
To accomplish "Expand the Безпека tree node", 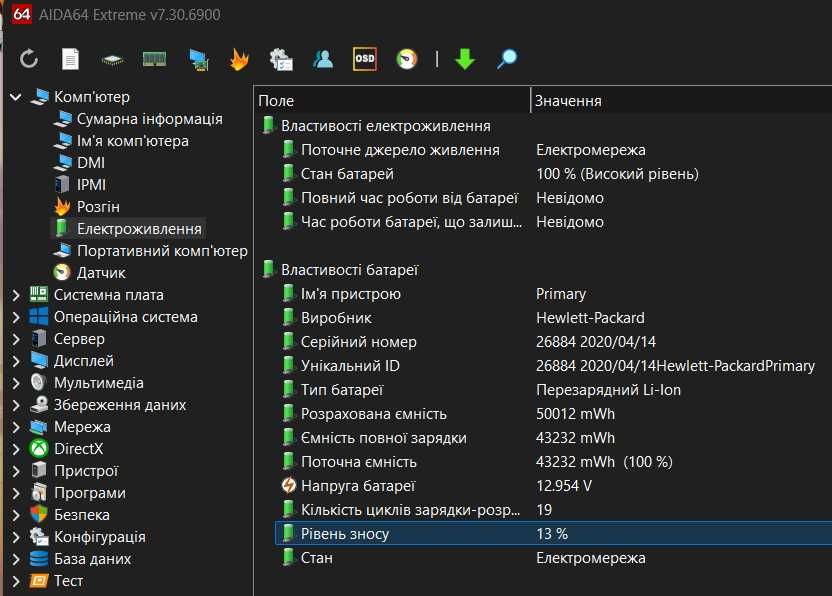I will pos(16,515).
